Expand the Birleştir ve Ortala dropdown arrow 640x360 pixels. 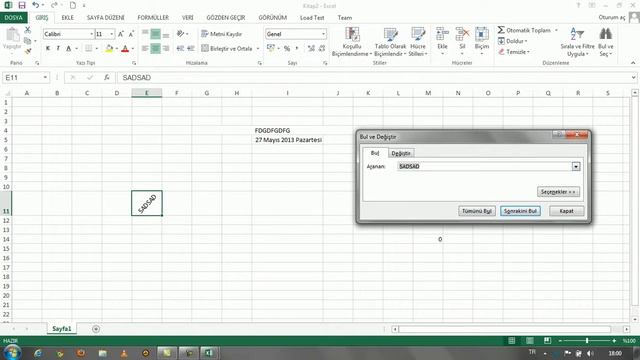tap(258, 49)
